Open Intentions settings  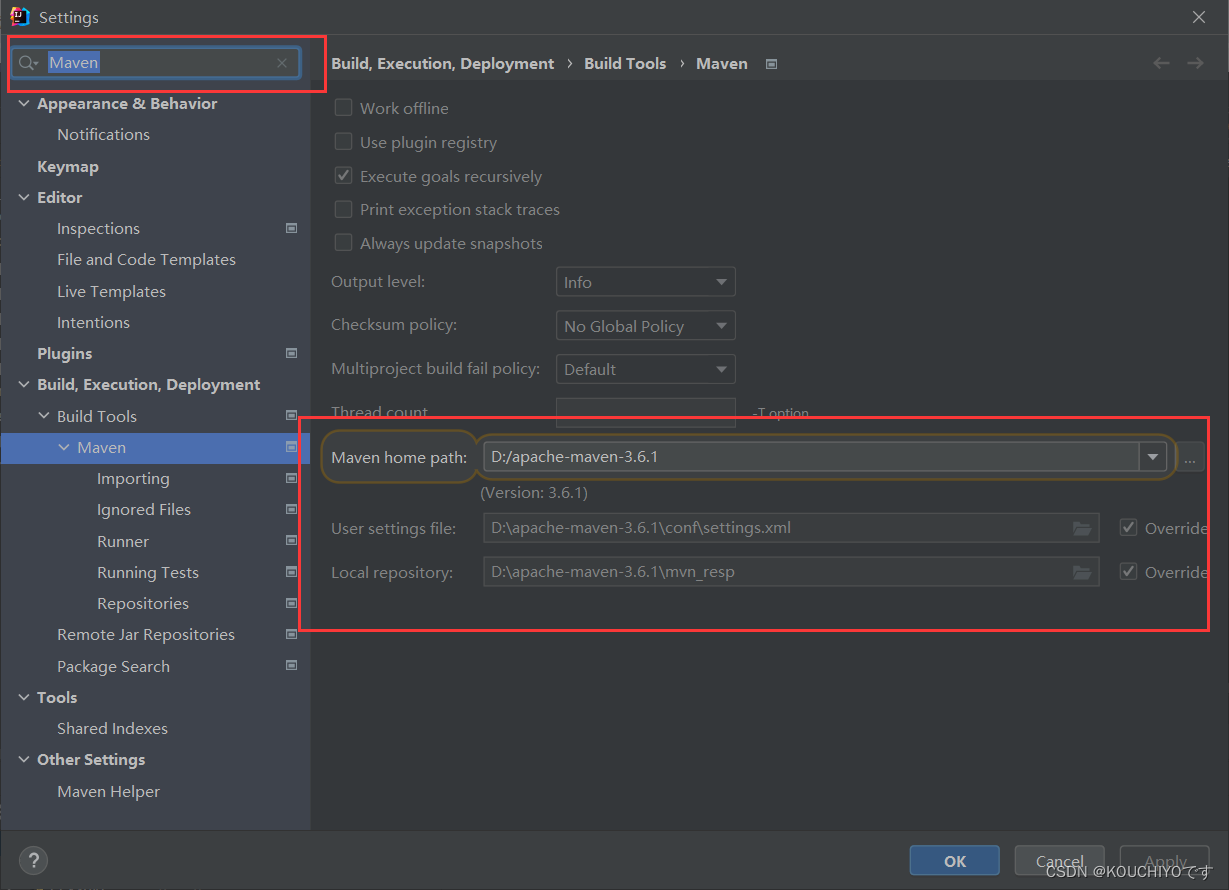point(93,322)
